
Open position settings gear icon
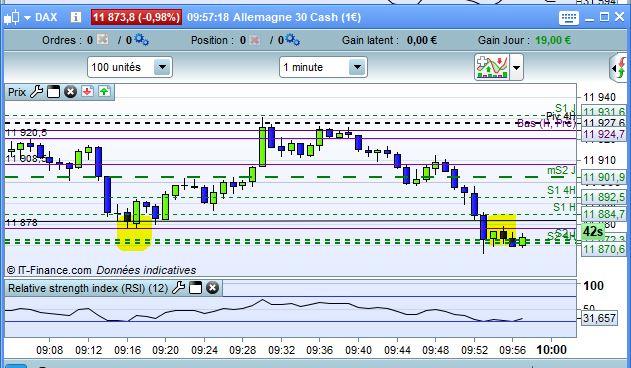(292, 39)
